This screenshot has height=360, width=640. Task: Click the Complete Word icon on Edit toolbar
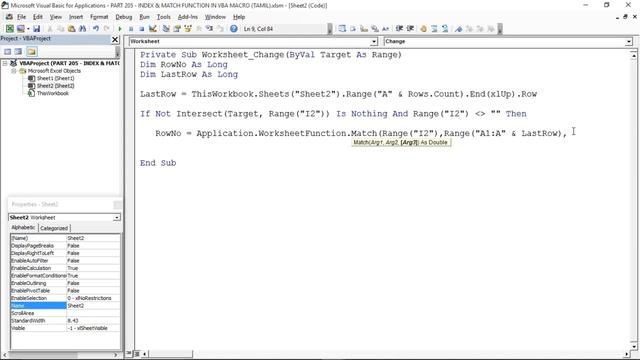385,29
